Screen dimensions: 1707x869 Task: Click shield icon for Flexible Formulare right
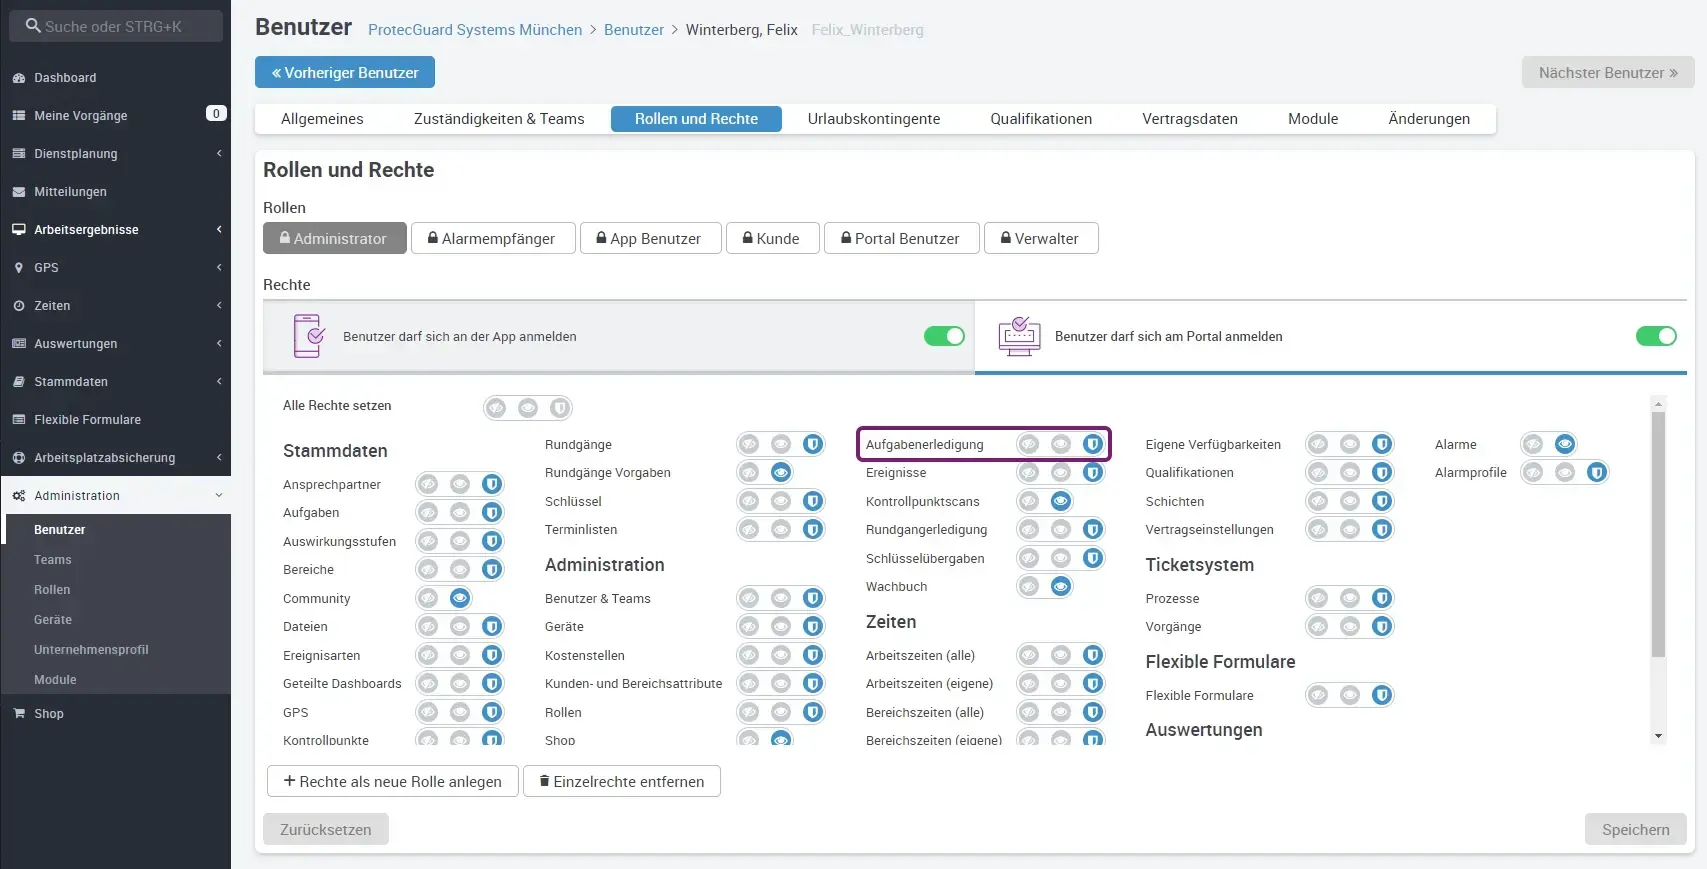pyautogui.click(x=1382, y=695)
